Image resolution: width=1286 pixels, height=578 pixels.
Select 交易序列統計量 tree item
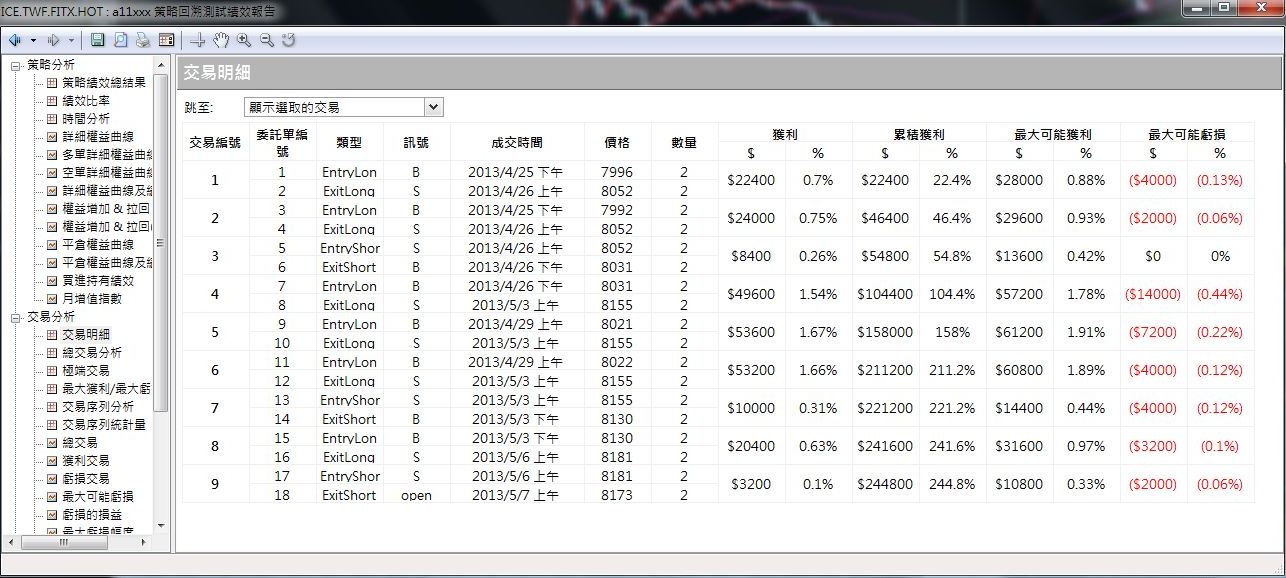104,425
